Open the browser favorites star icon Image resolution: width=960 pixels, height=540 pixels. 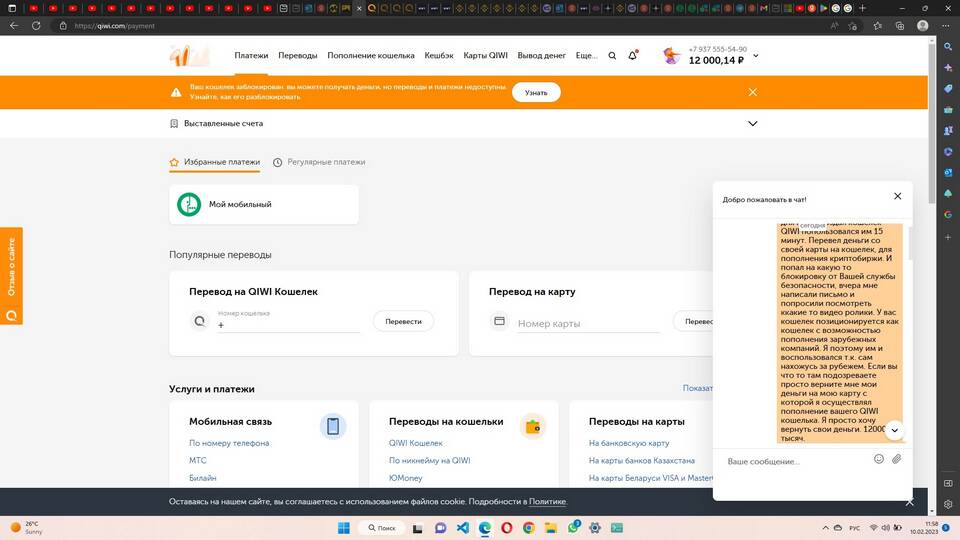point(877,26)
